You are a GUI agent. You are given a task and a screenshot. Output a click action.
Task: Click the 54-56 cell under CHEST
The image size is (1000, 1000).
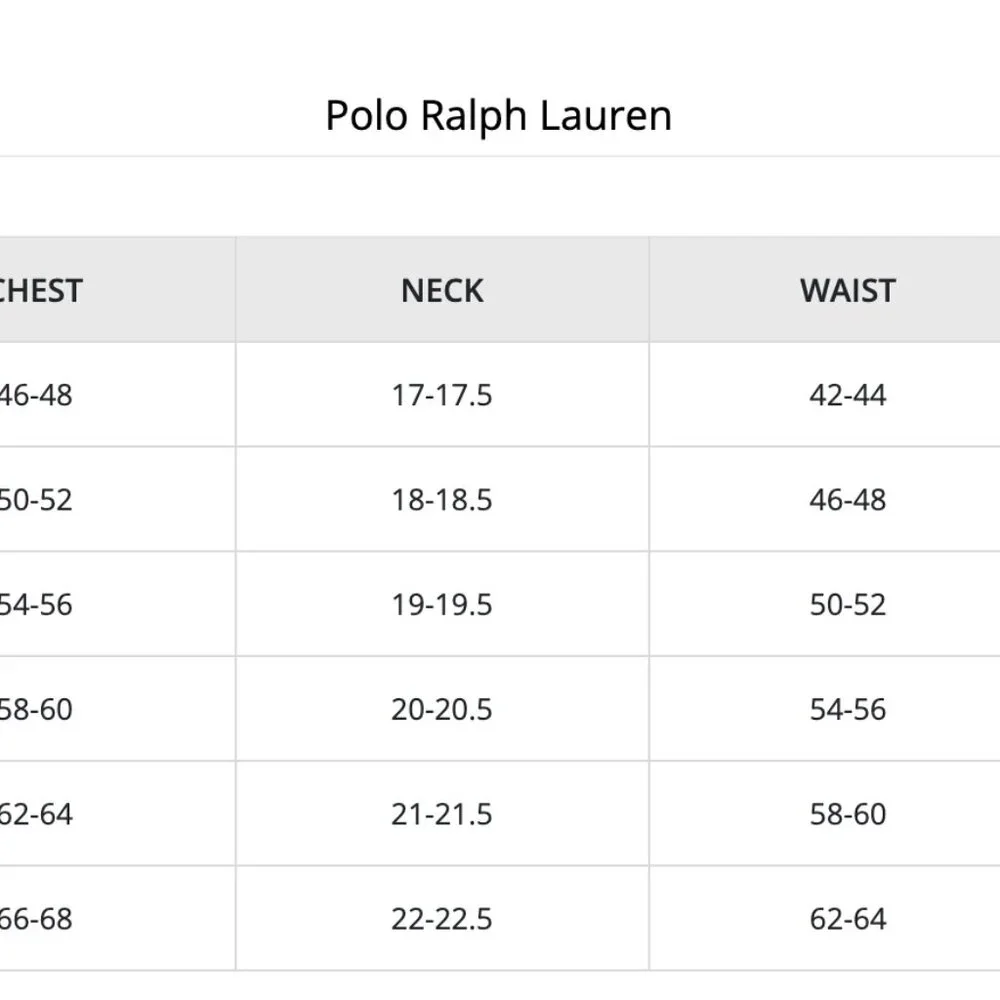pyautogui.click(x=117, y=604)
